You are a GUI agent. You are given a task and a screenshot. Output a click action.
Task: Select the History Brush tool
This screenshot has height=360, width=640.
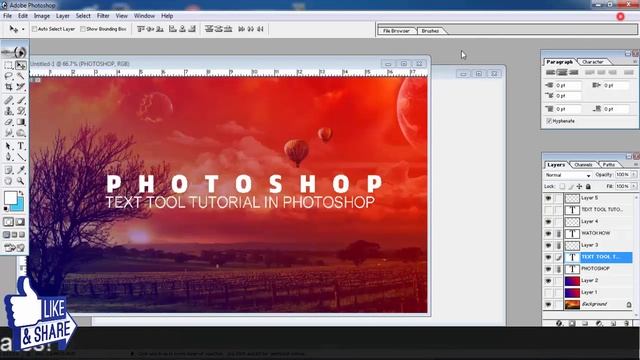[20, 111]
